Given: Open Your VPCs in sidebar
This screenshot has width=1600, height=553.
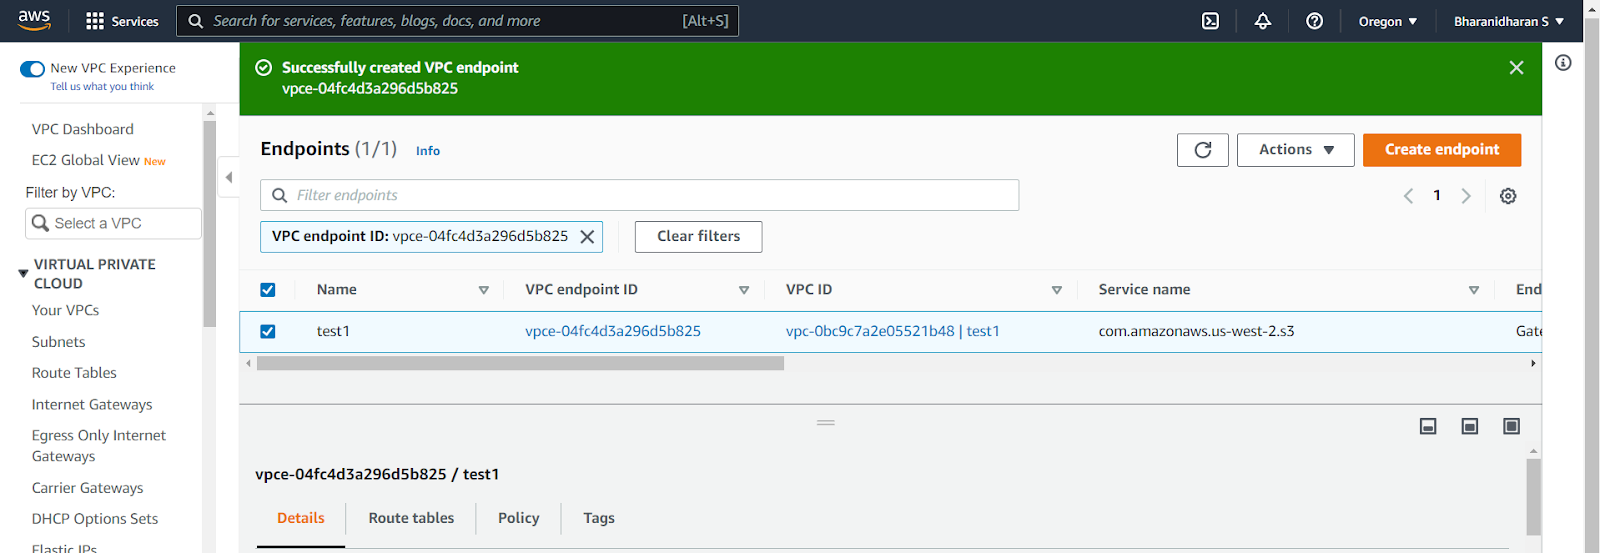Looking at the screenshot, I should pos(65,310).
